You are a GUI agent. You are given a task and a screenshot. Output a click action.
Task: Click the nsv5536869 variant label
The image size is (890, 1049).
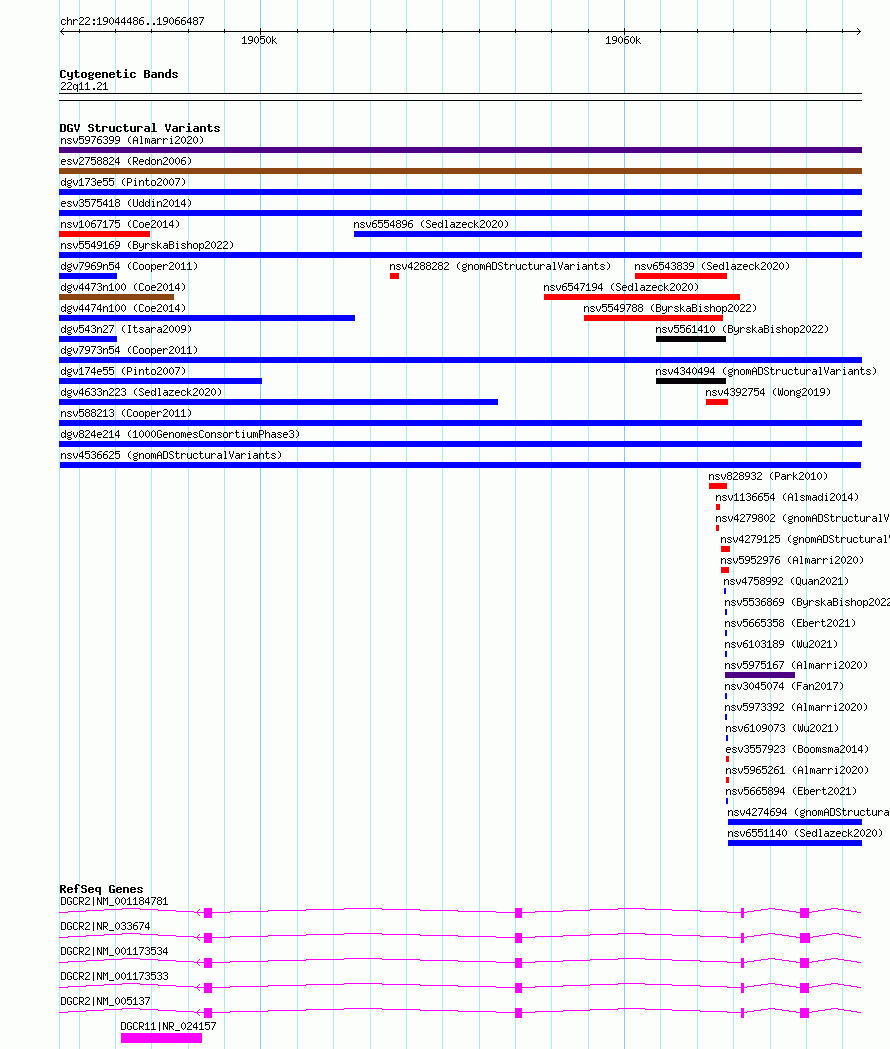807,603
